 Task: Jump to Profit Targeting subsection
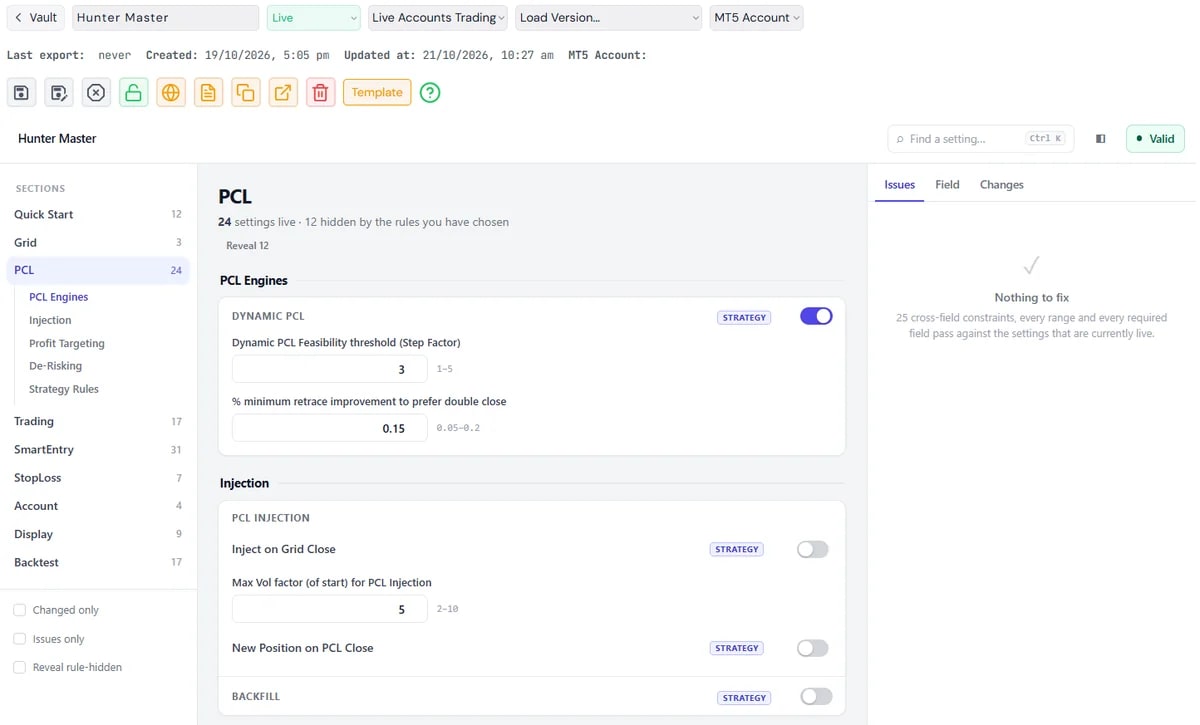pyautogui.click(x=67, y=343)
